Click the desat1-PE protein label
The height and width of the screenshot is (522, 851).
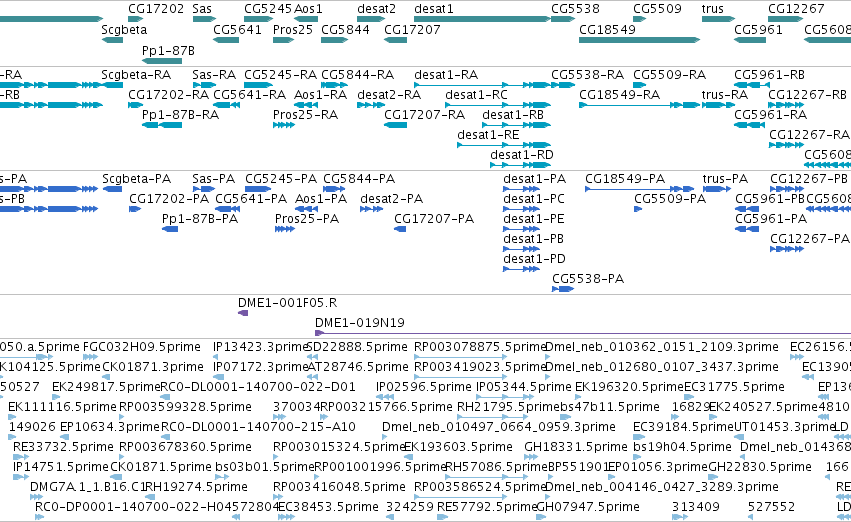(x=534, y=219)
